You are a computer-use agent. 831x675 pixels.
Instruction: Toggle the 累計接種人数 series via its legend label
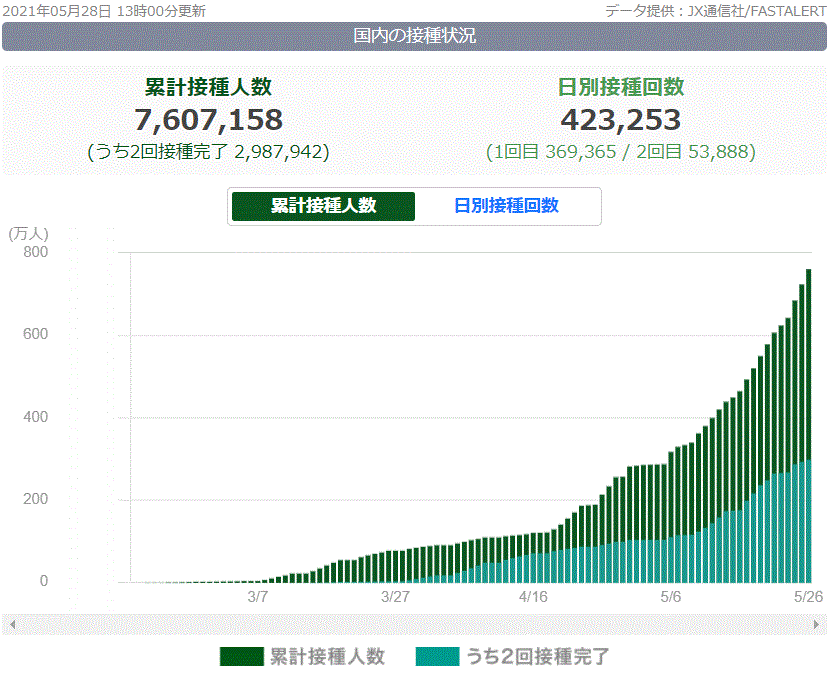[326, 657]
